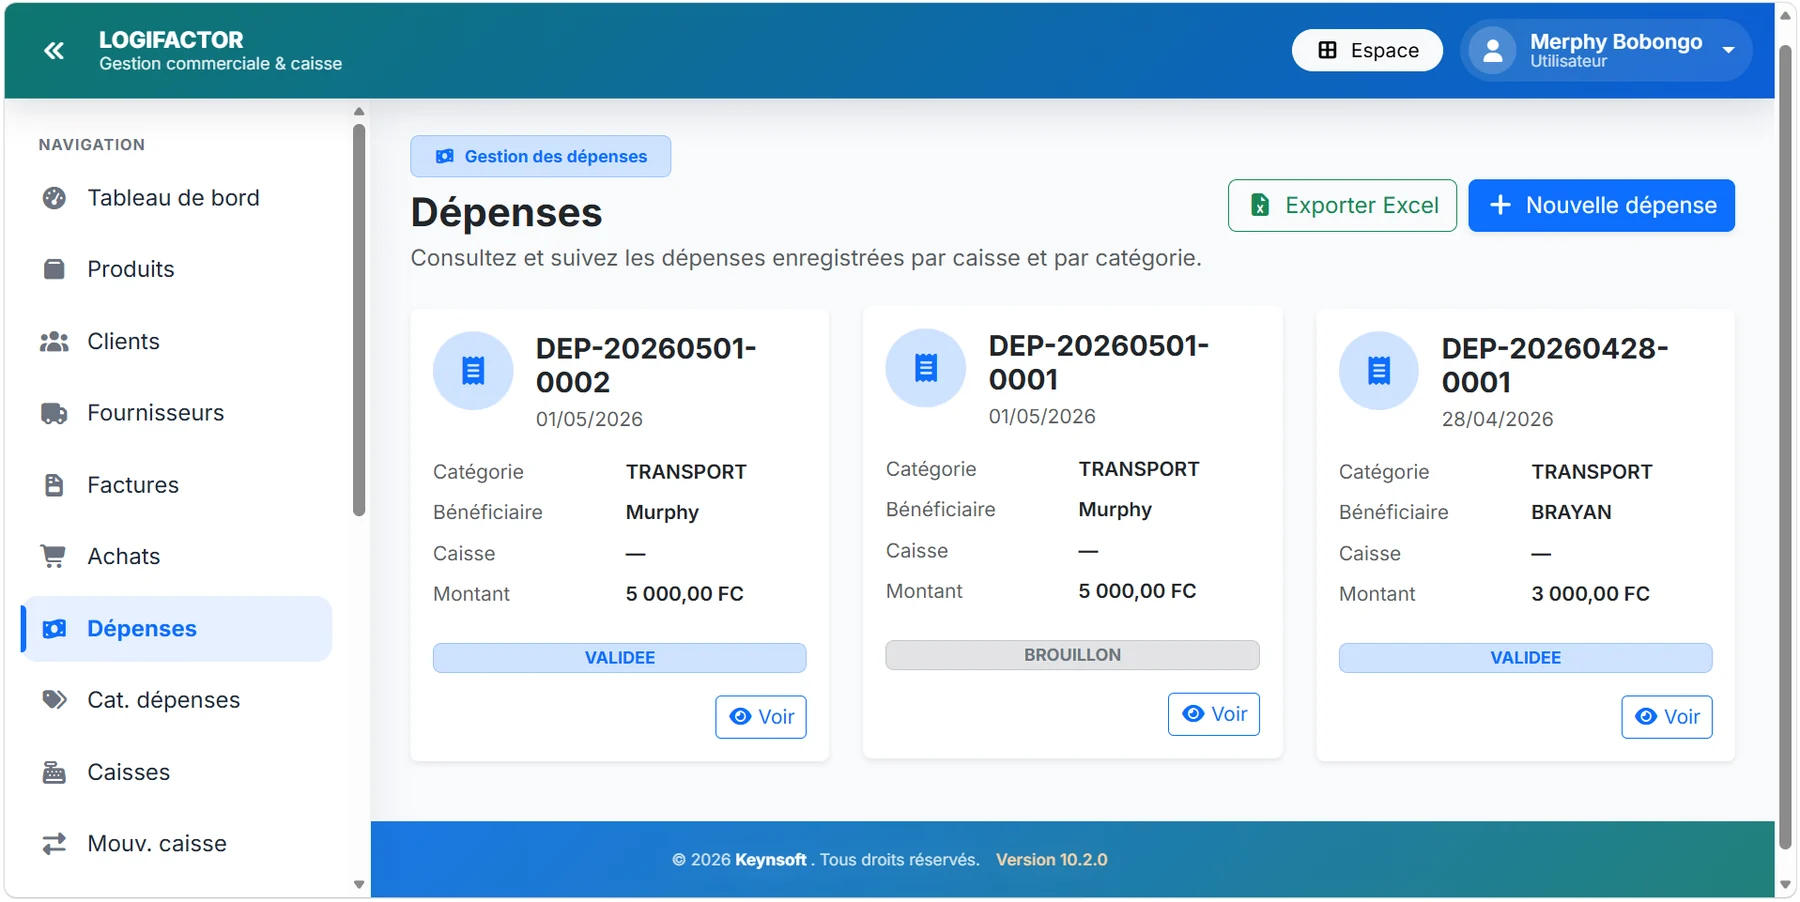Click the BROUILLON status badge
Image resolution: width=1800 pixels, height=902 pixels.
point(1072,655)
